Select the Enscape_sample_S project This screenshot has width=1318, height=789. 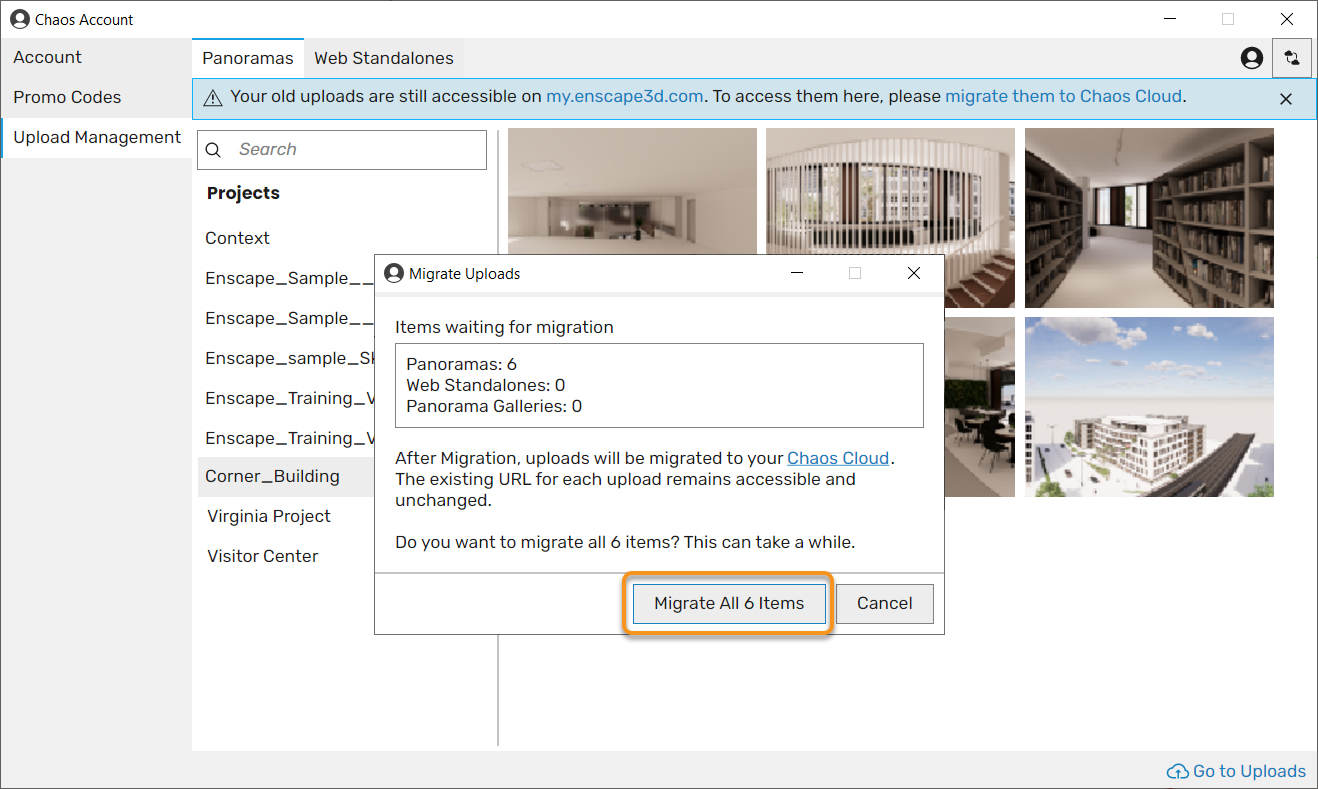[289, 358]
